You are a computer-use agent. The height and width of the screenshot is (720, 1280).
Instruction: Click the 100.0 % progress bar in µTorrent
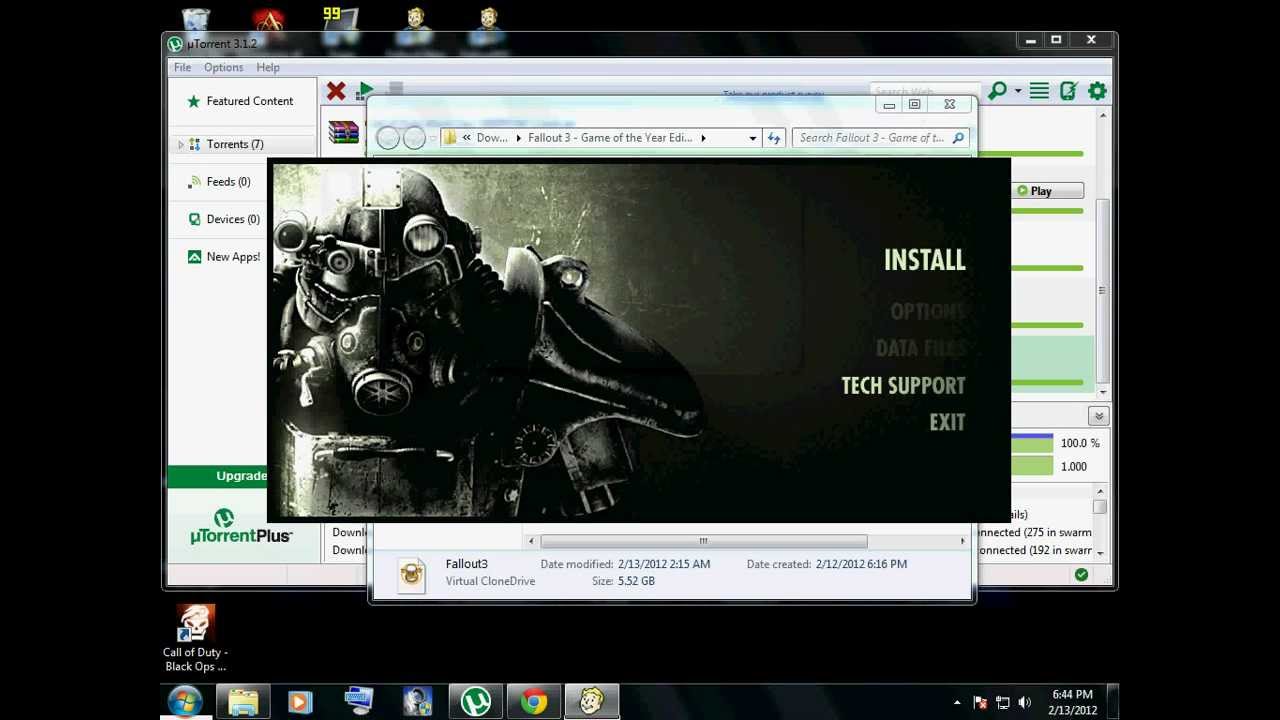click(1032, 442)
